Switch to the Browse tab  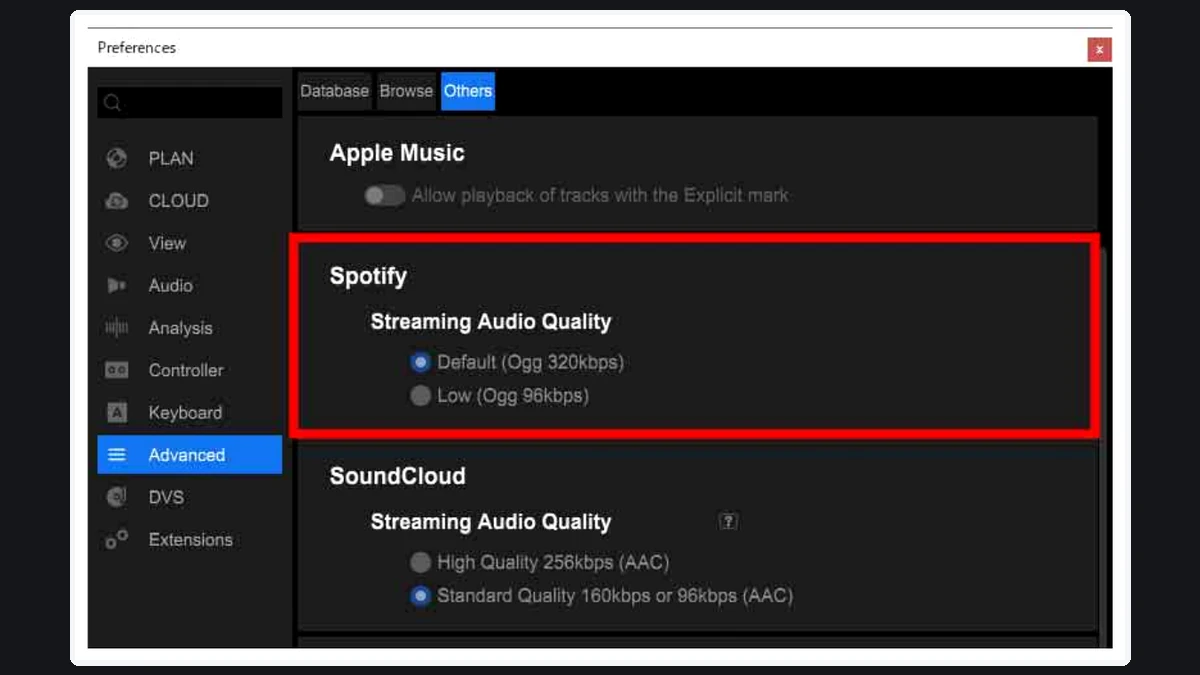[x=406, y=91]
